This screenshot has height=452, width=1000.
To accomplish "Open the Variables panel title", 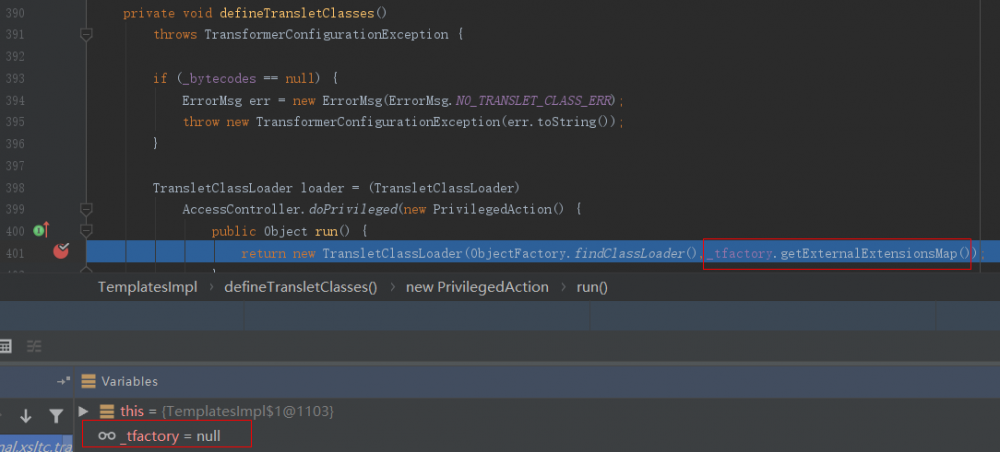I will click(129, 381).
